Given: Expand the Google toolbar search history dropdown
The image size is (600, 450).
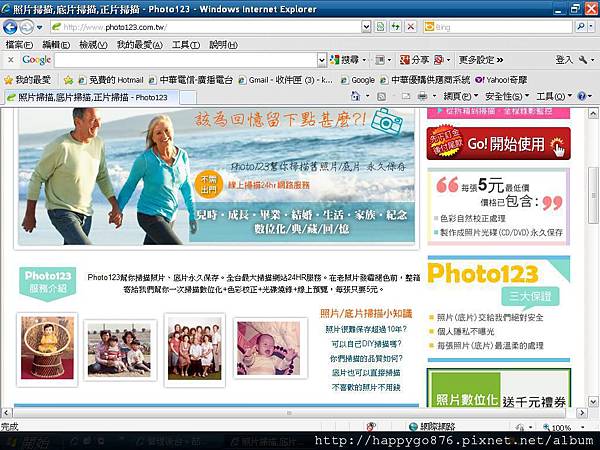Looking at the screenshot, I should [x=322, y=60].
